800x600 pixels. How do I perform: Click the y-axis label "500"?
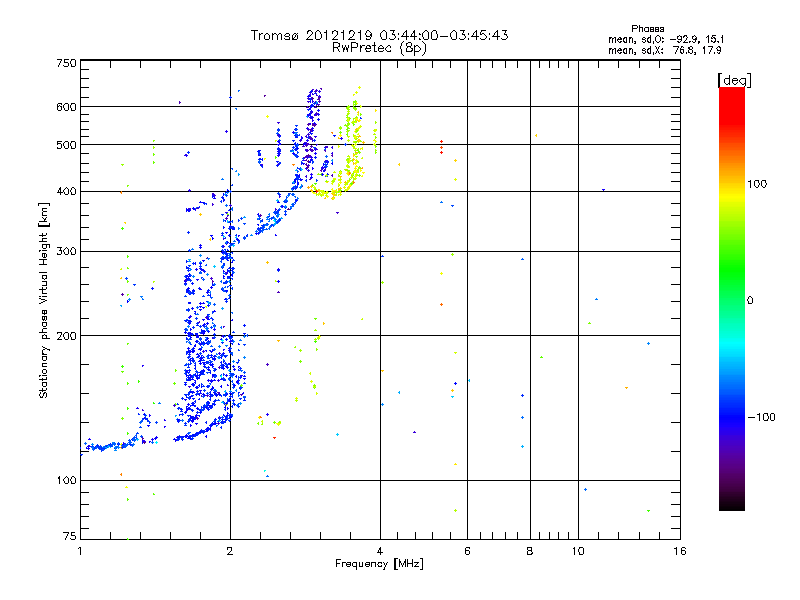click(x=66, y=145)
